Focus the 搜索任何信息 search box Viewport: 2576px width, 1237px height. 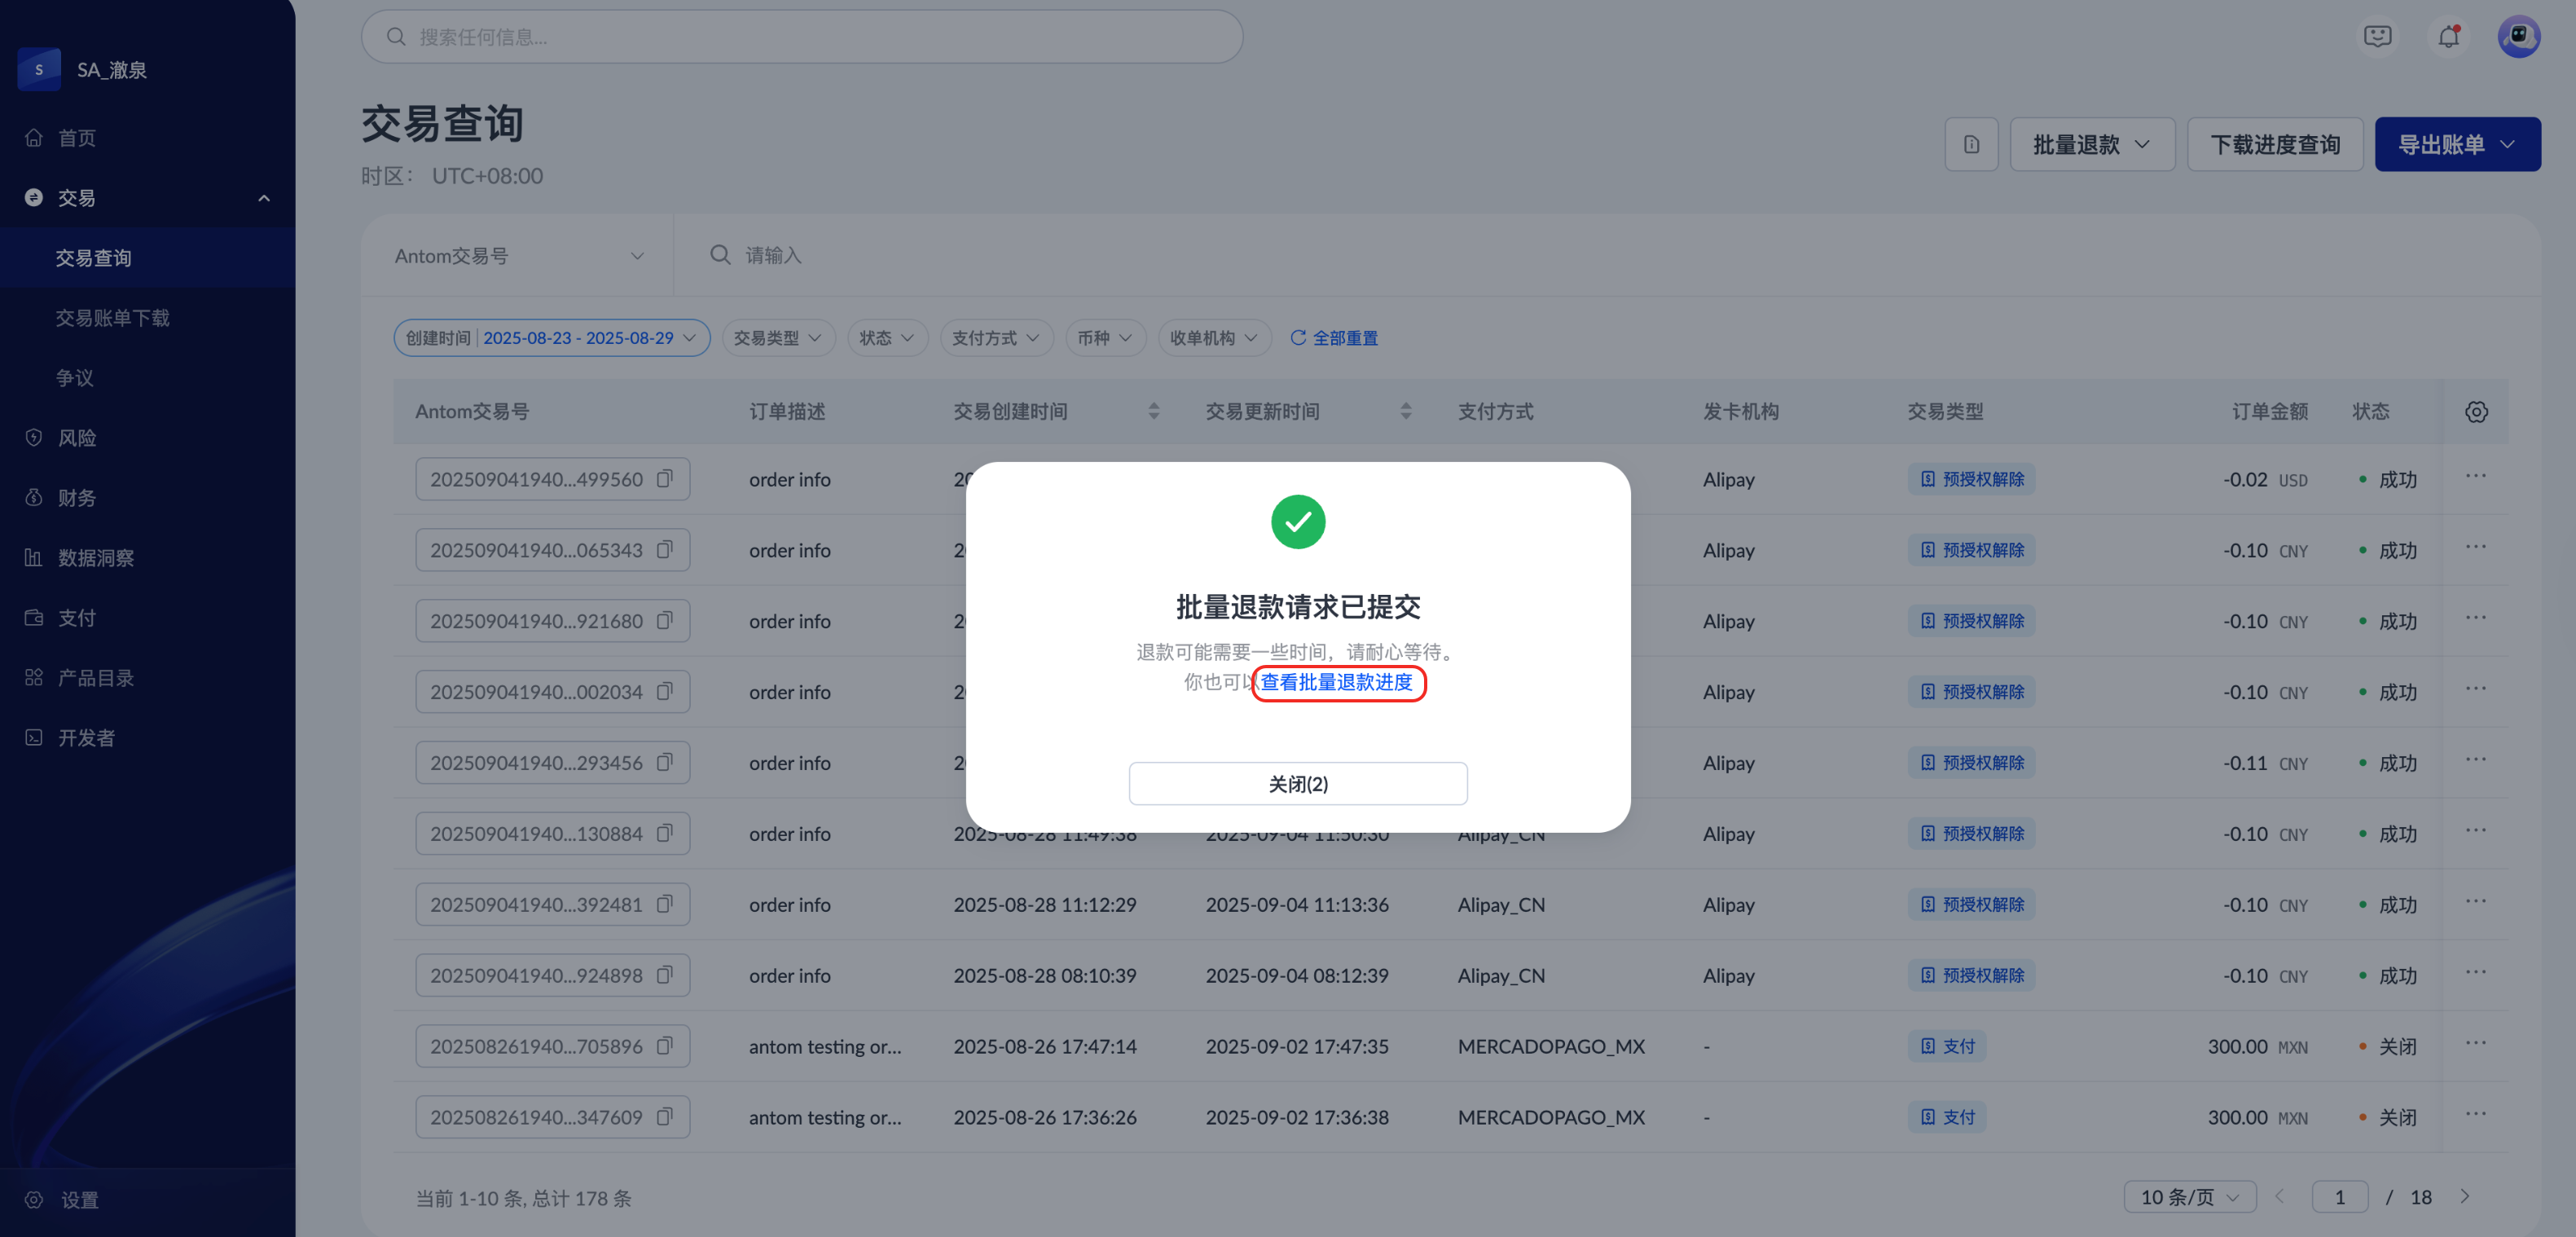(802, 37)
